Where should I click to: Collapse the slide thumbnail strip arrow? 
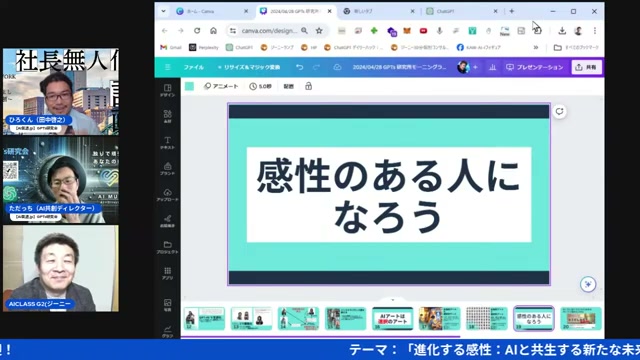pyautogui.click(x=393, y=300)
